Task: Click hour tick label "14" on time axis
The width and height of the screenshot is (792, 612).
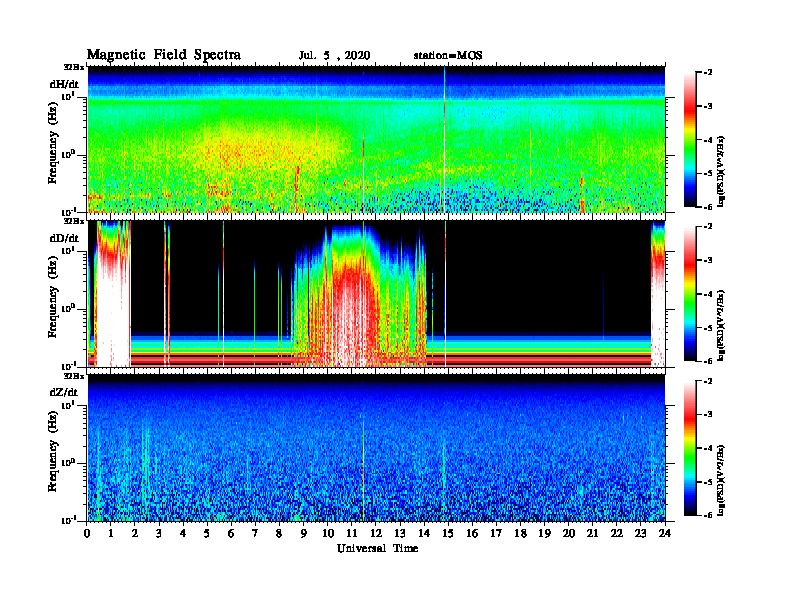Action: click(x=424, y=534)
